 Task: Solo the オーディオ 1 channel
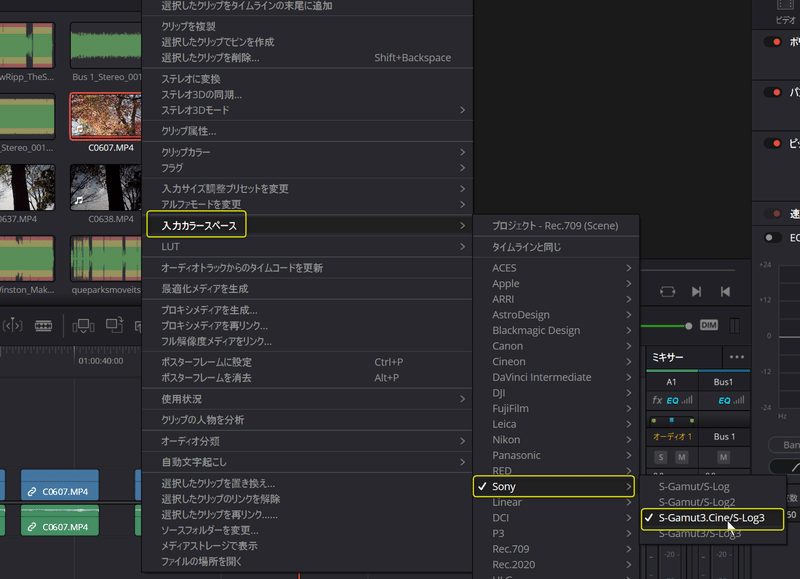[661, 457]
